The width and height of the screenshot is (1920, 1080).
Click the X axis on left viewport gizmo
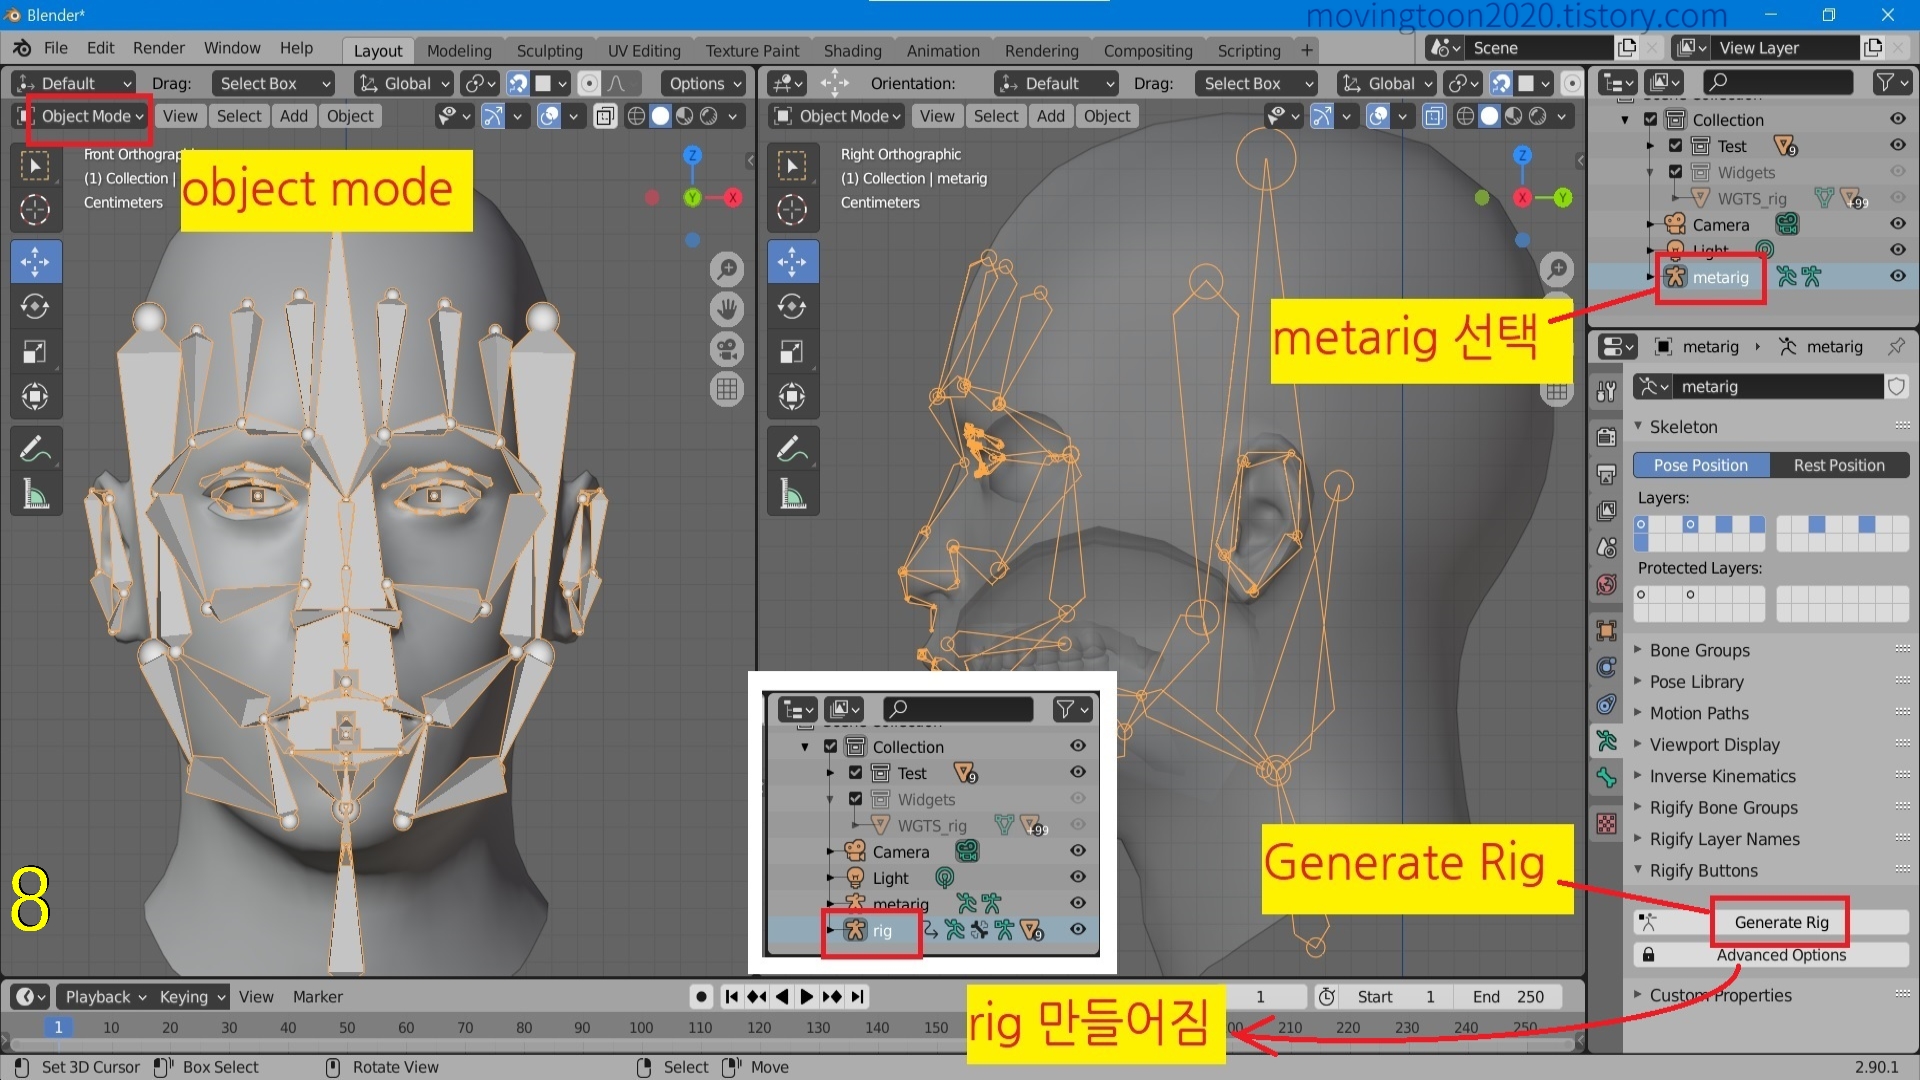click(733, 197)
